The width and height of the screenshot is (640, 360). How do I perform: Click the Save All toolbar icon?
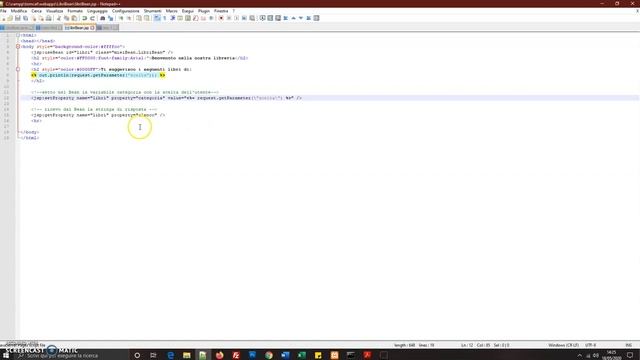[25, 18]
